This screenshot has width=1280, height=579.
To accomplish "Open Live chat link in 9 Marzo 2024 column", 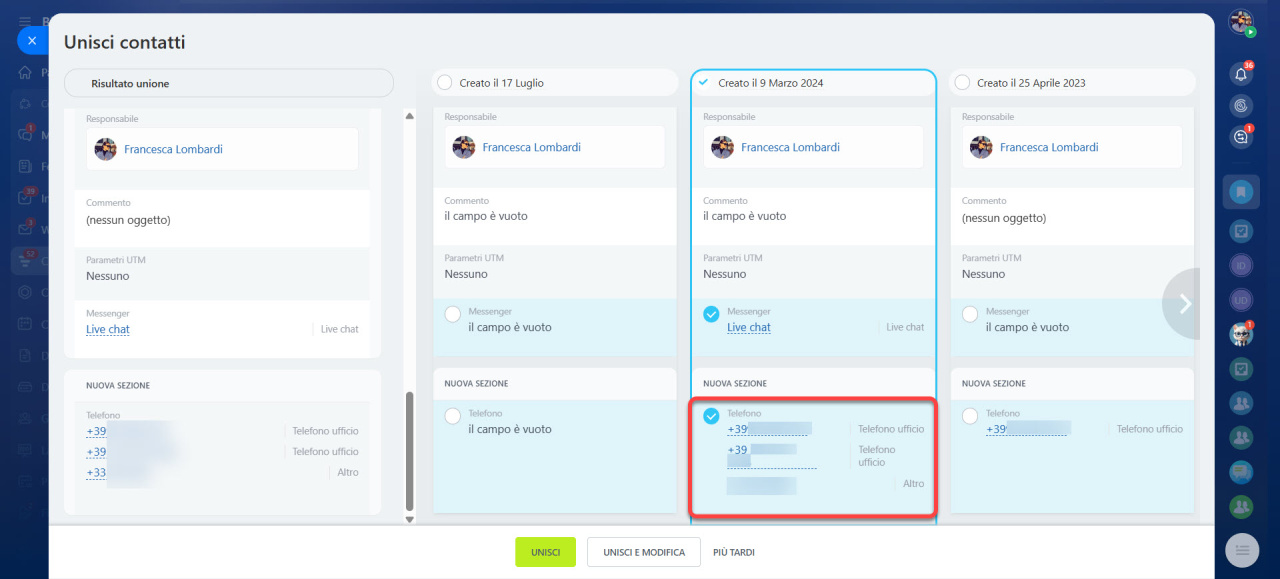I will point(749,327).
